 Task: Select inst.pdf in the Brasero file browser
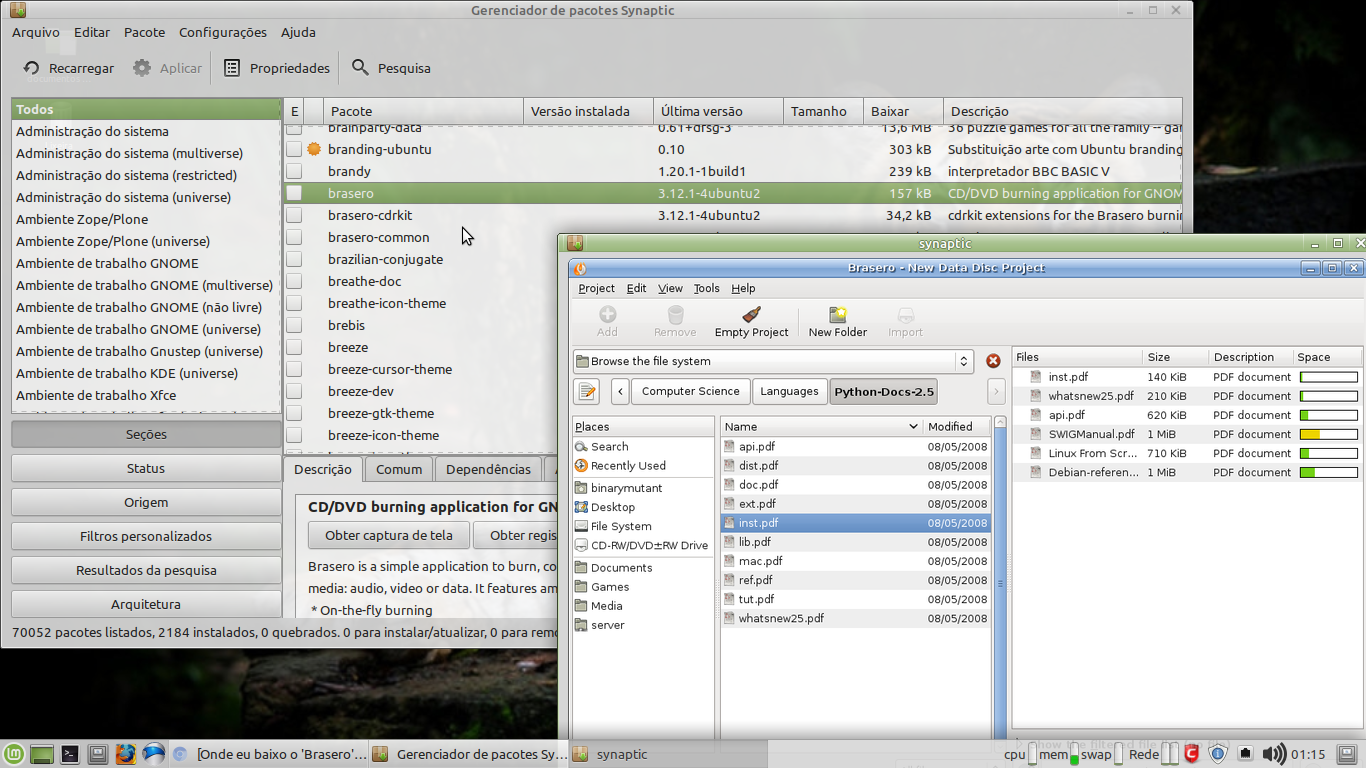pos(855,523)
